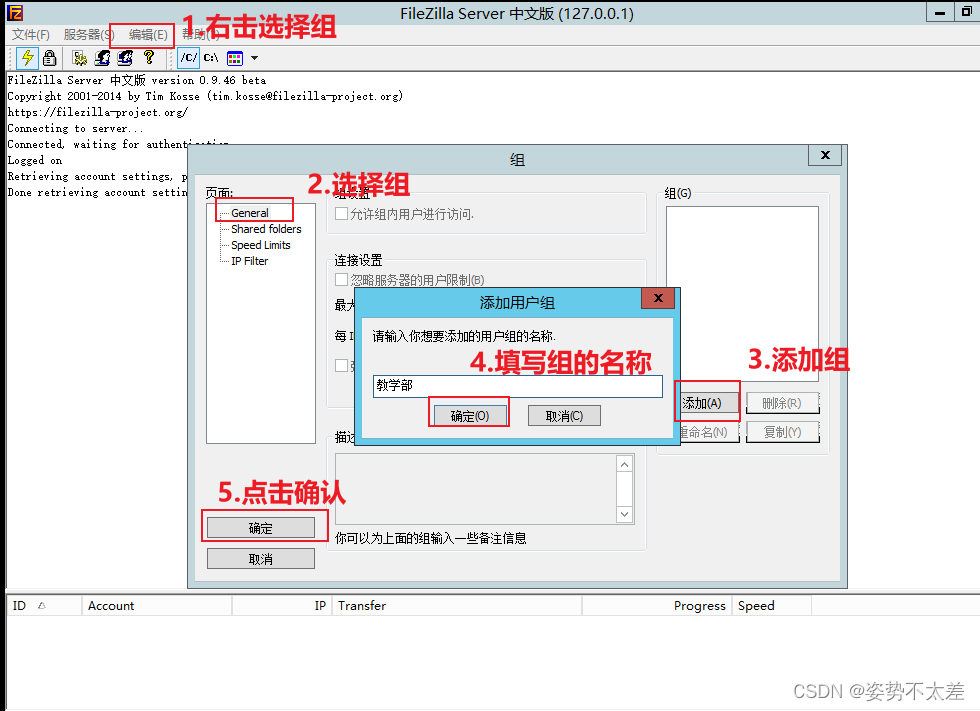Select the Speed Limits page
This screenshot has height=711, width=980.
coord(261,245)
